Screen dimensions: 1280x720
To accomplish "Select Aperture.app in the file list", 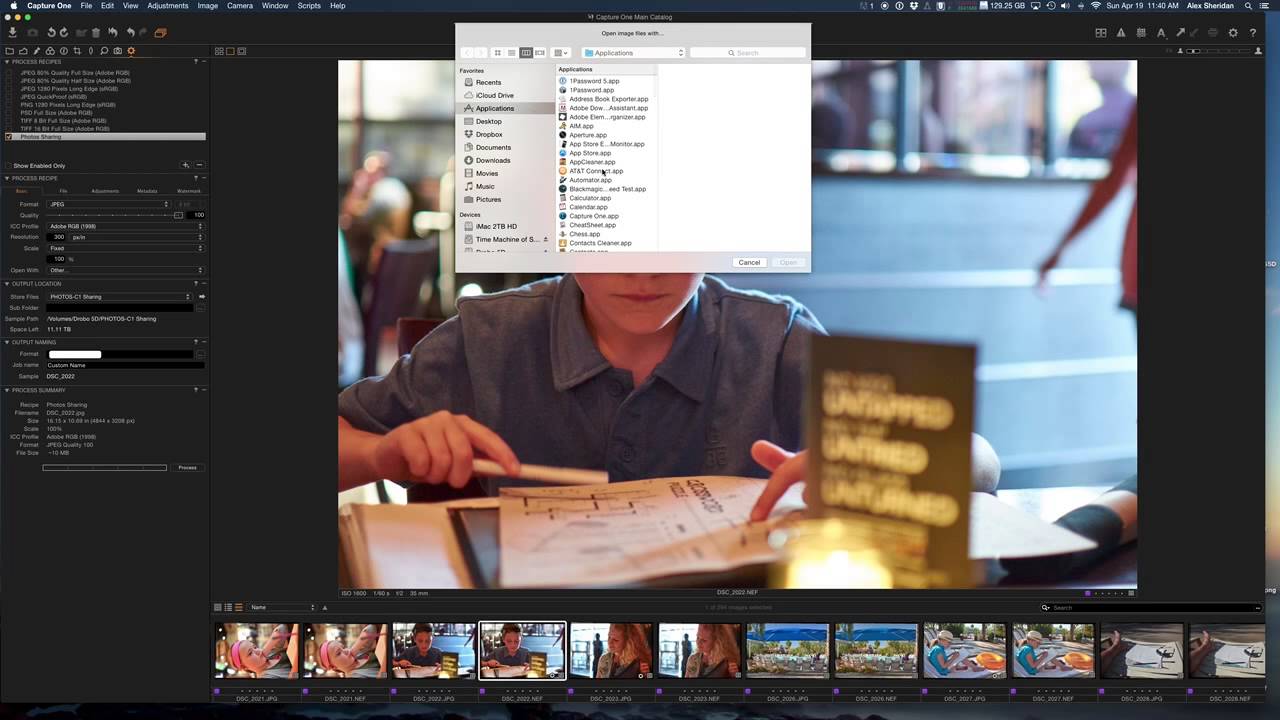I will 588,135.
